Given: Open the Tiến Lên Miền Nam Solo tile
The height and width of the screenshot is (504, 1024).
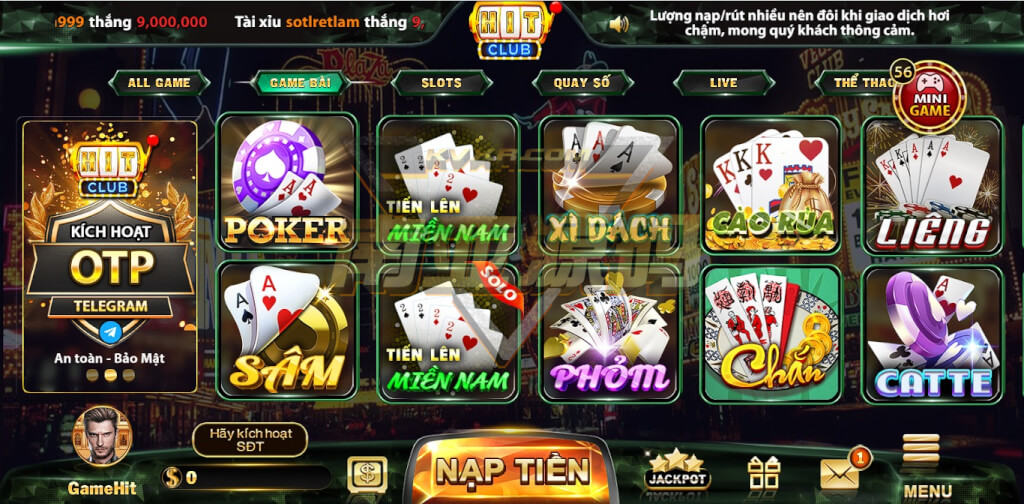Looking at the screenshot, I should tap(448, 333).
